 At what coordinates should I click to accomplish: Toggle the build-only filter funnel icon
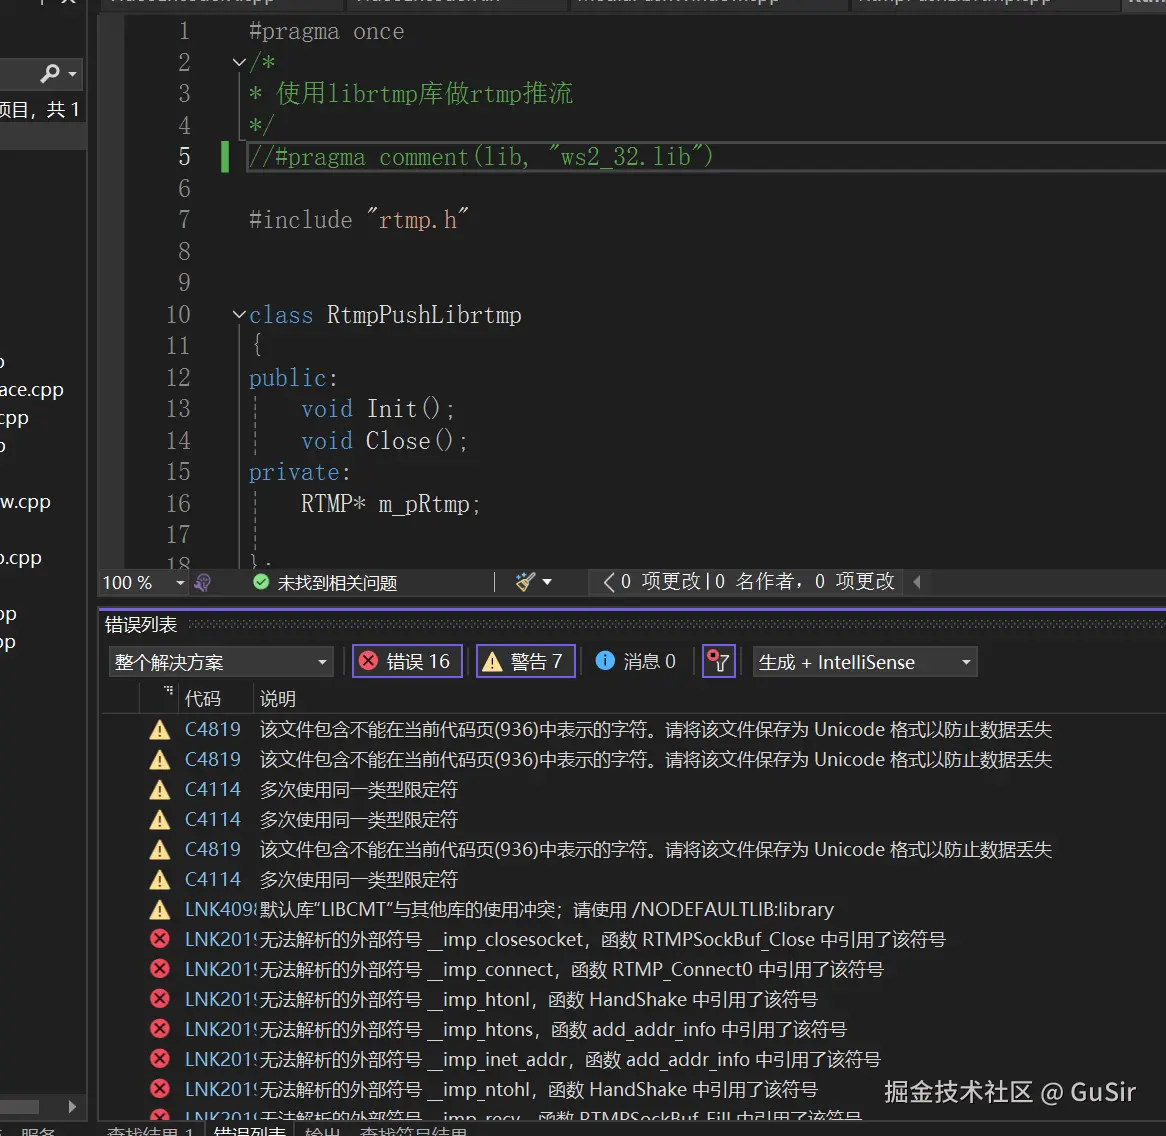(718, 661)
